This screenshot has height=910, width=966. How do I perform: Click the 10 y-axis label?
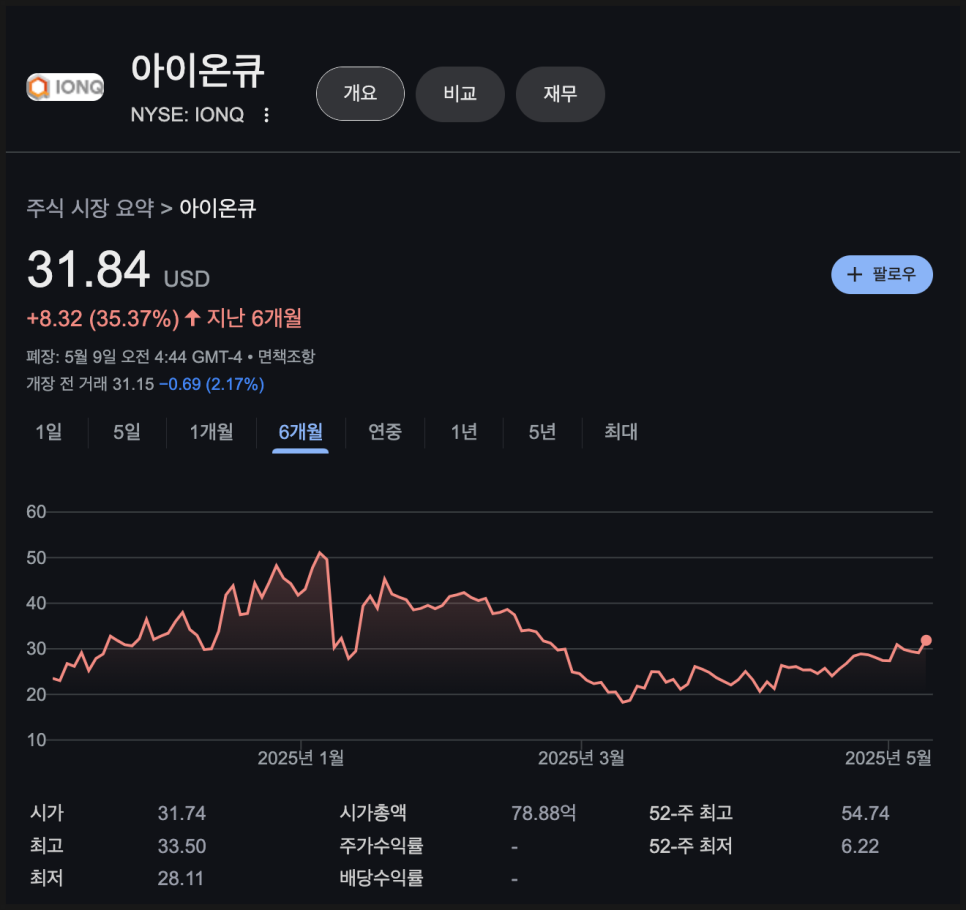pos(36,740)
